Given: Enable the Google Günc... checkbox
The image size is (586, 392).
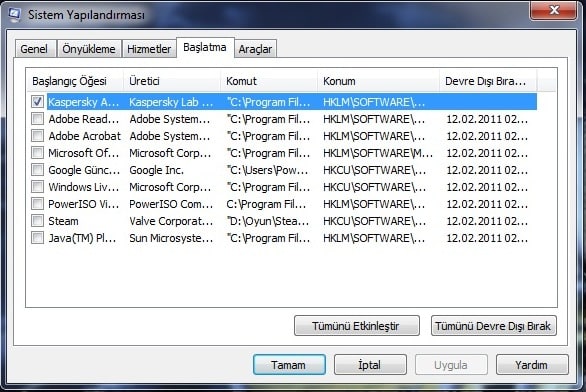Looking at the screenshot, I should (37, 170).
